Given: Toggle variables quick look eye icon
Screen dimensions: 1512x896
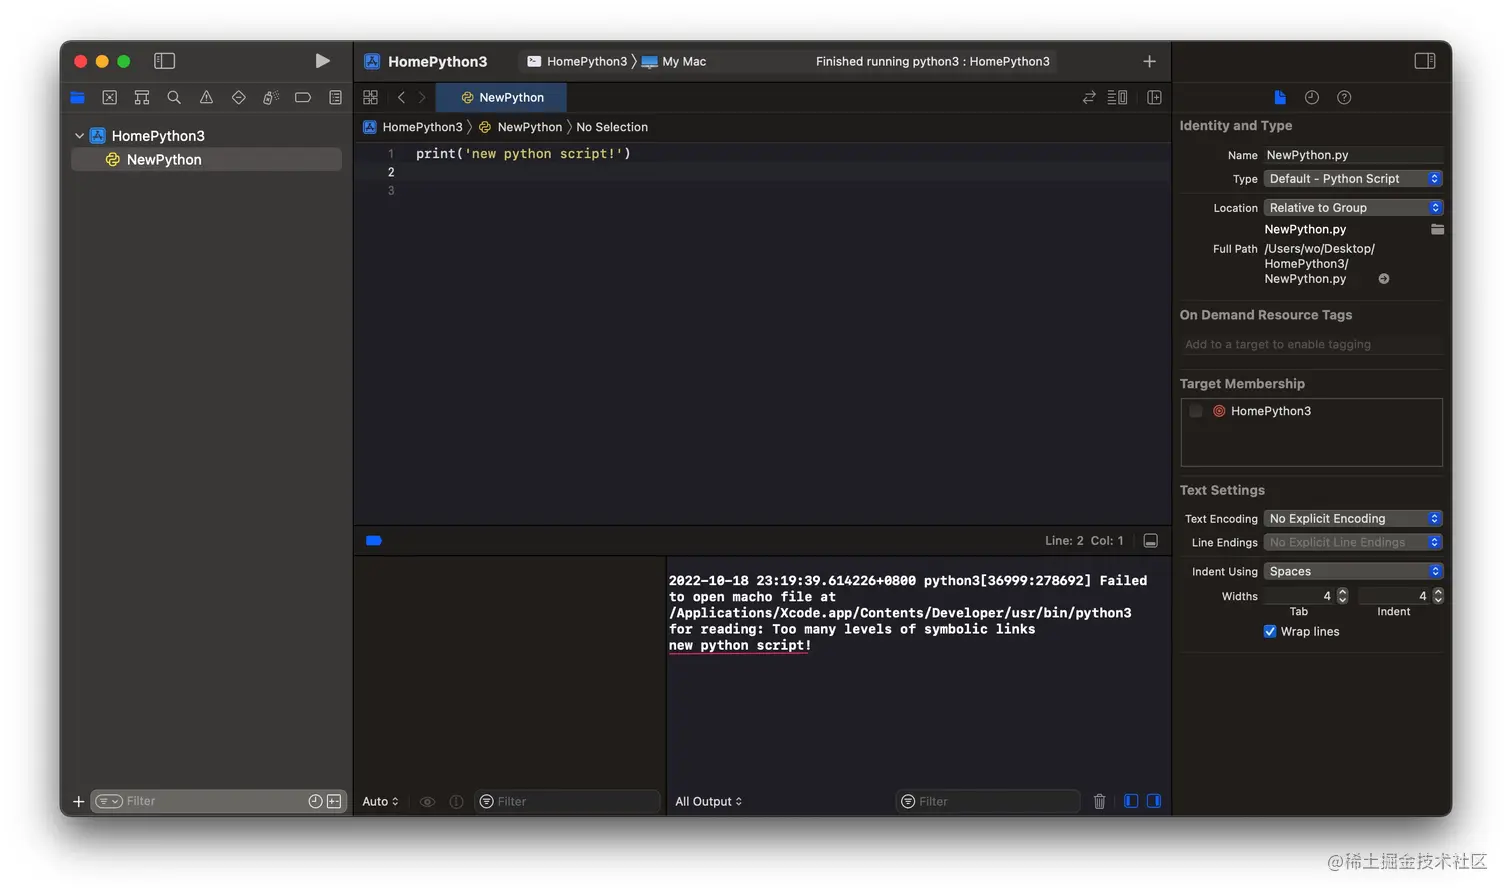Looking at the screenshot, I should pyautogui.click(x=427, y=801).
